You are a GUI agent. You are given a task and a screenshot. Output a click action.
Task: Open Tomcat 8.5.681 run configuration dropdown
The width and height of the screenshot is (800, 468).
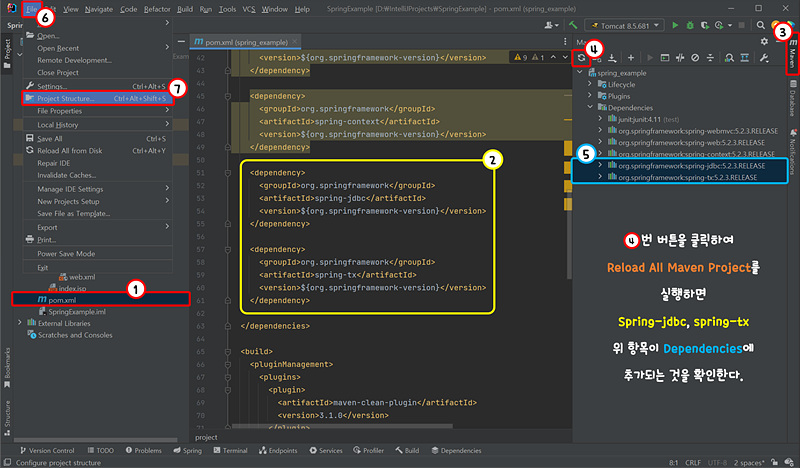click(x=625, y=25)
